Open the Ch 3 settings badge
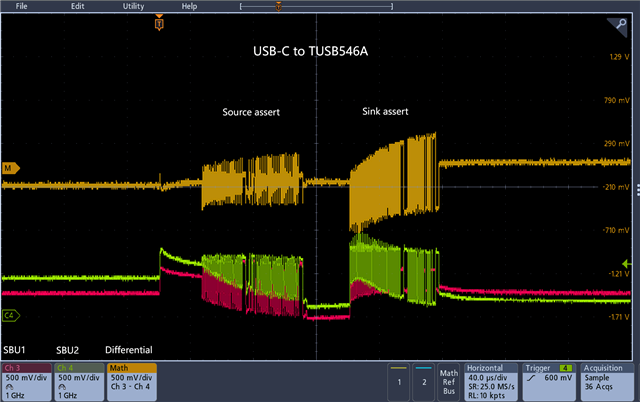Viewport: 640px width, 402px height. click(27, 382)
